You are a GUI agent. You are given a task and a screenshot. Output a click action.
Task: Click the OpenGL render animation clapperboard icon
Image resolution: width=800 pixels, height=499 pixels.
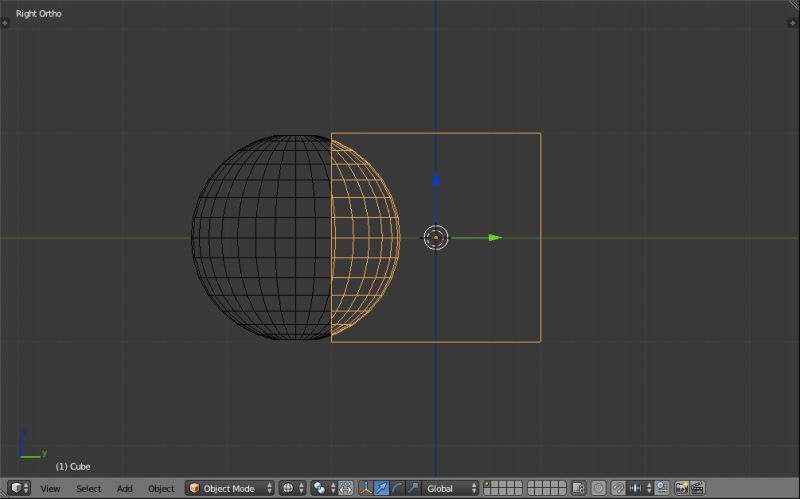tap(697, 488)
